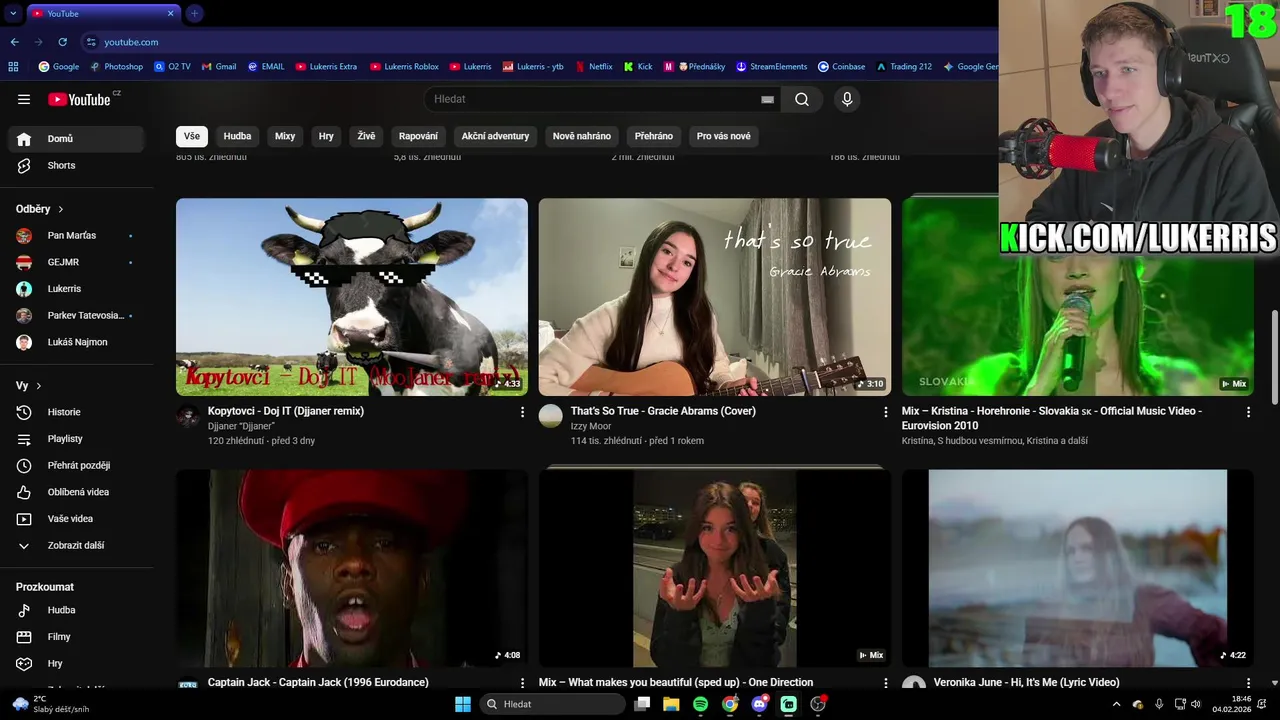The image size is (1280, 720).
Task: Click the search magnifier button
Action: tap(802, 99)
